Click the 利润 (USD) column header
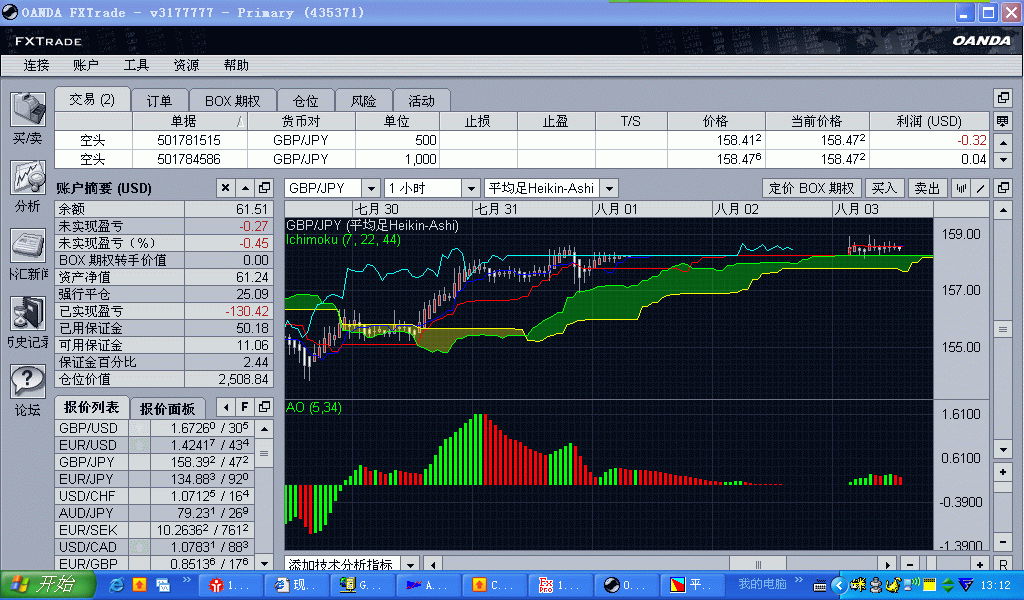The image size is (1024, 600). pyautogui.click(x=929, y=121)
